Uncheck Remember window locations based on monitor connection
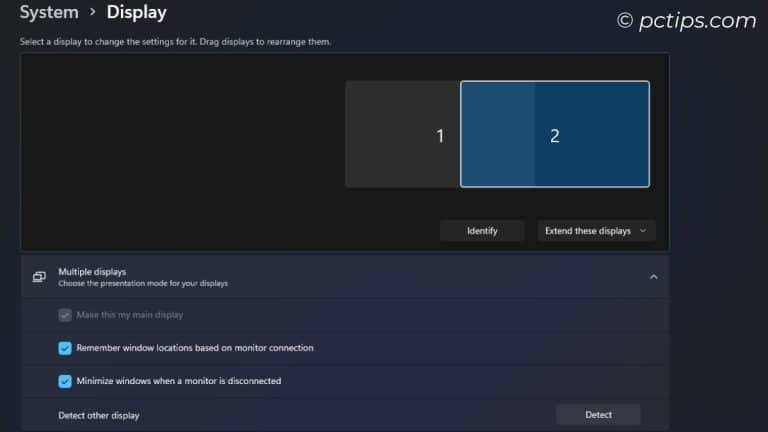Screen dimensions: 768x432 65,348
